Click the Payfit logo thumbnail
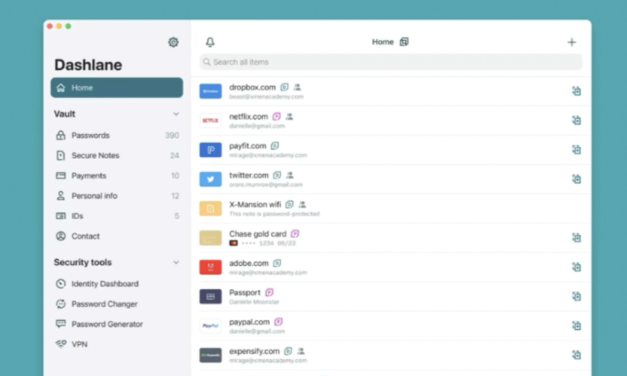This screenshot has height=376, width=627. click(x=211, y=150)
